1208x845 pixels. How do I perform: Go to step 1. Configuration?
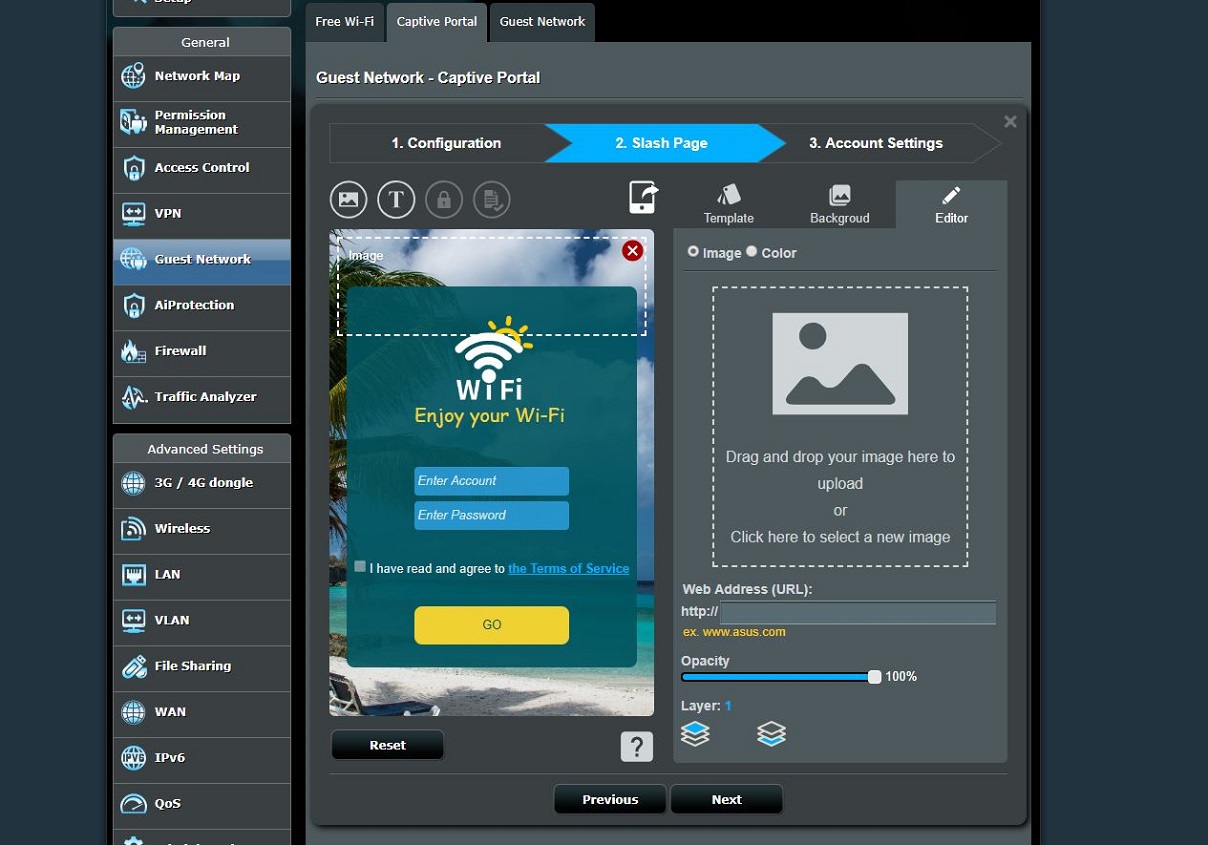446,143
